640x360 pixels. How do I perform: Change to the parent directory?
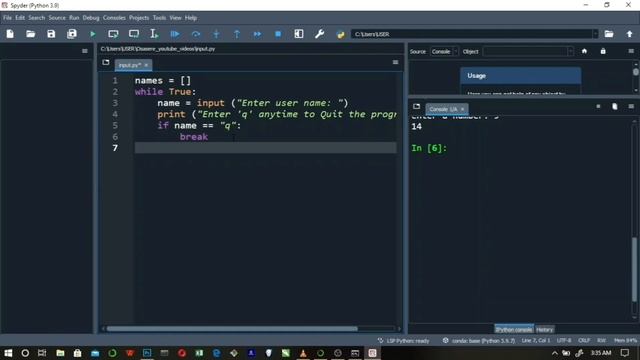[629, 34]
